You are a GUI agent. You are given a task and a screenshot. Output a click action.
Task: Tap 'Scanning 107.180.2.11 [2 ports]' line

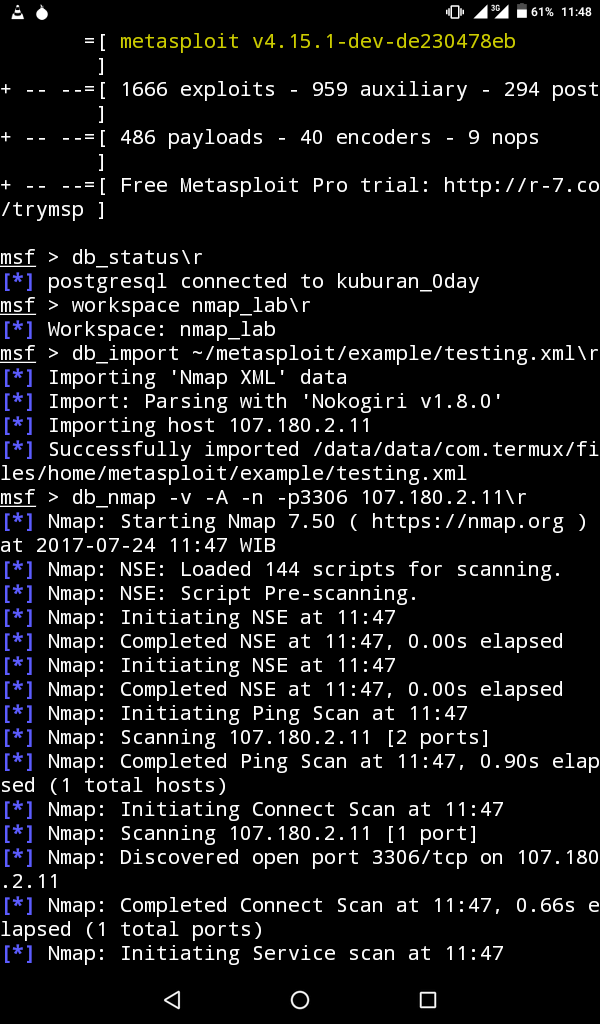(245, 737)
